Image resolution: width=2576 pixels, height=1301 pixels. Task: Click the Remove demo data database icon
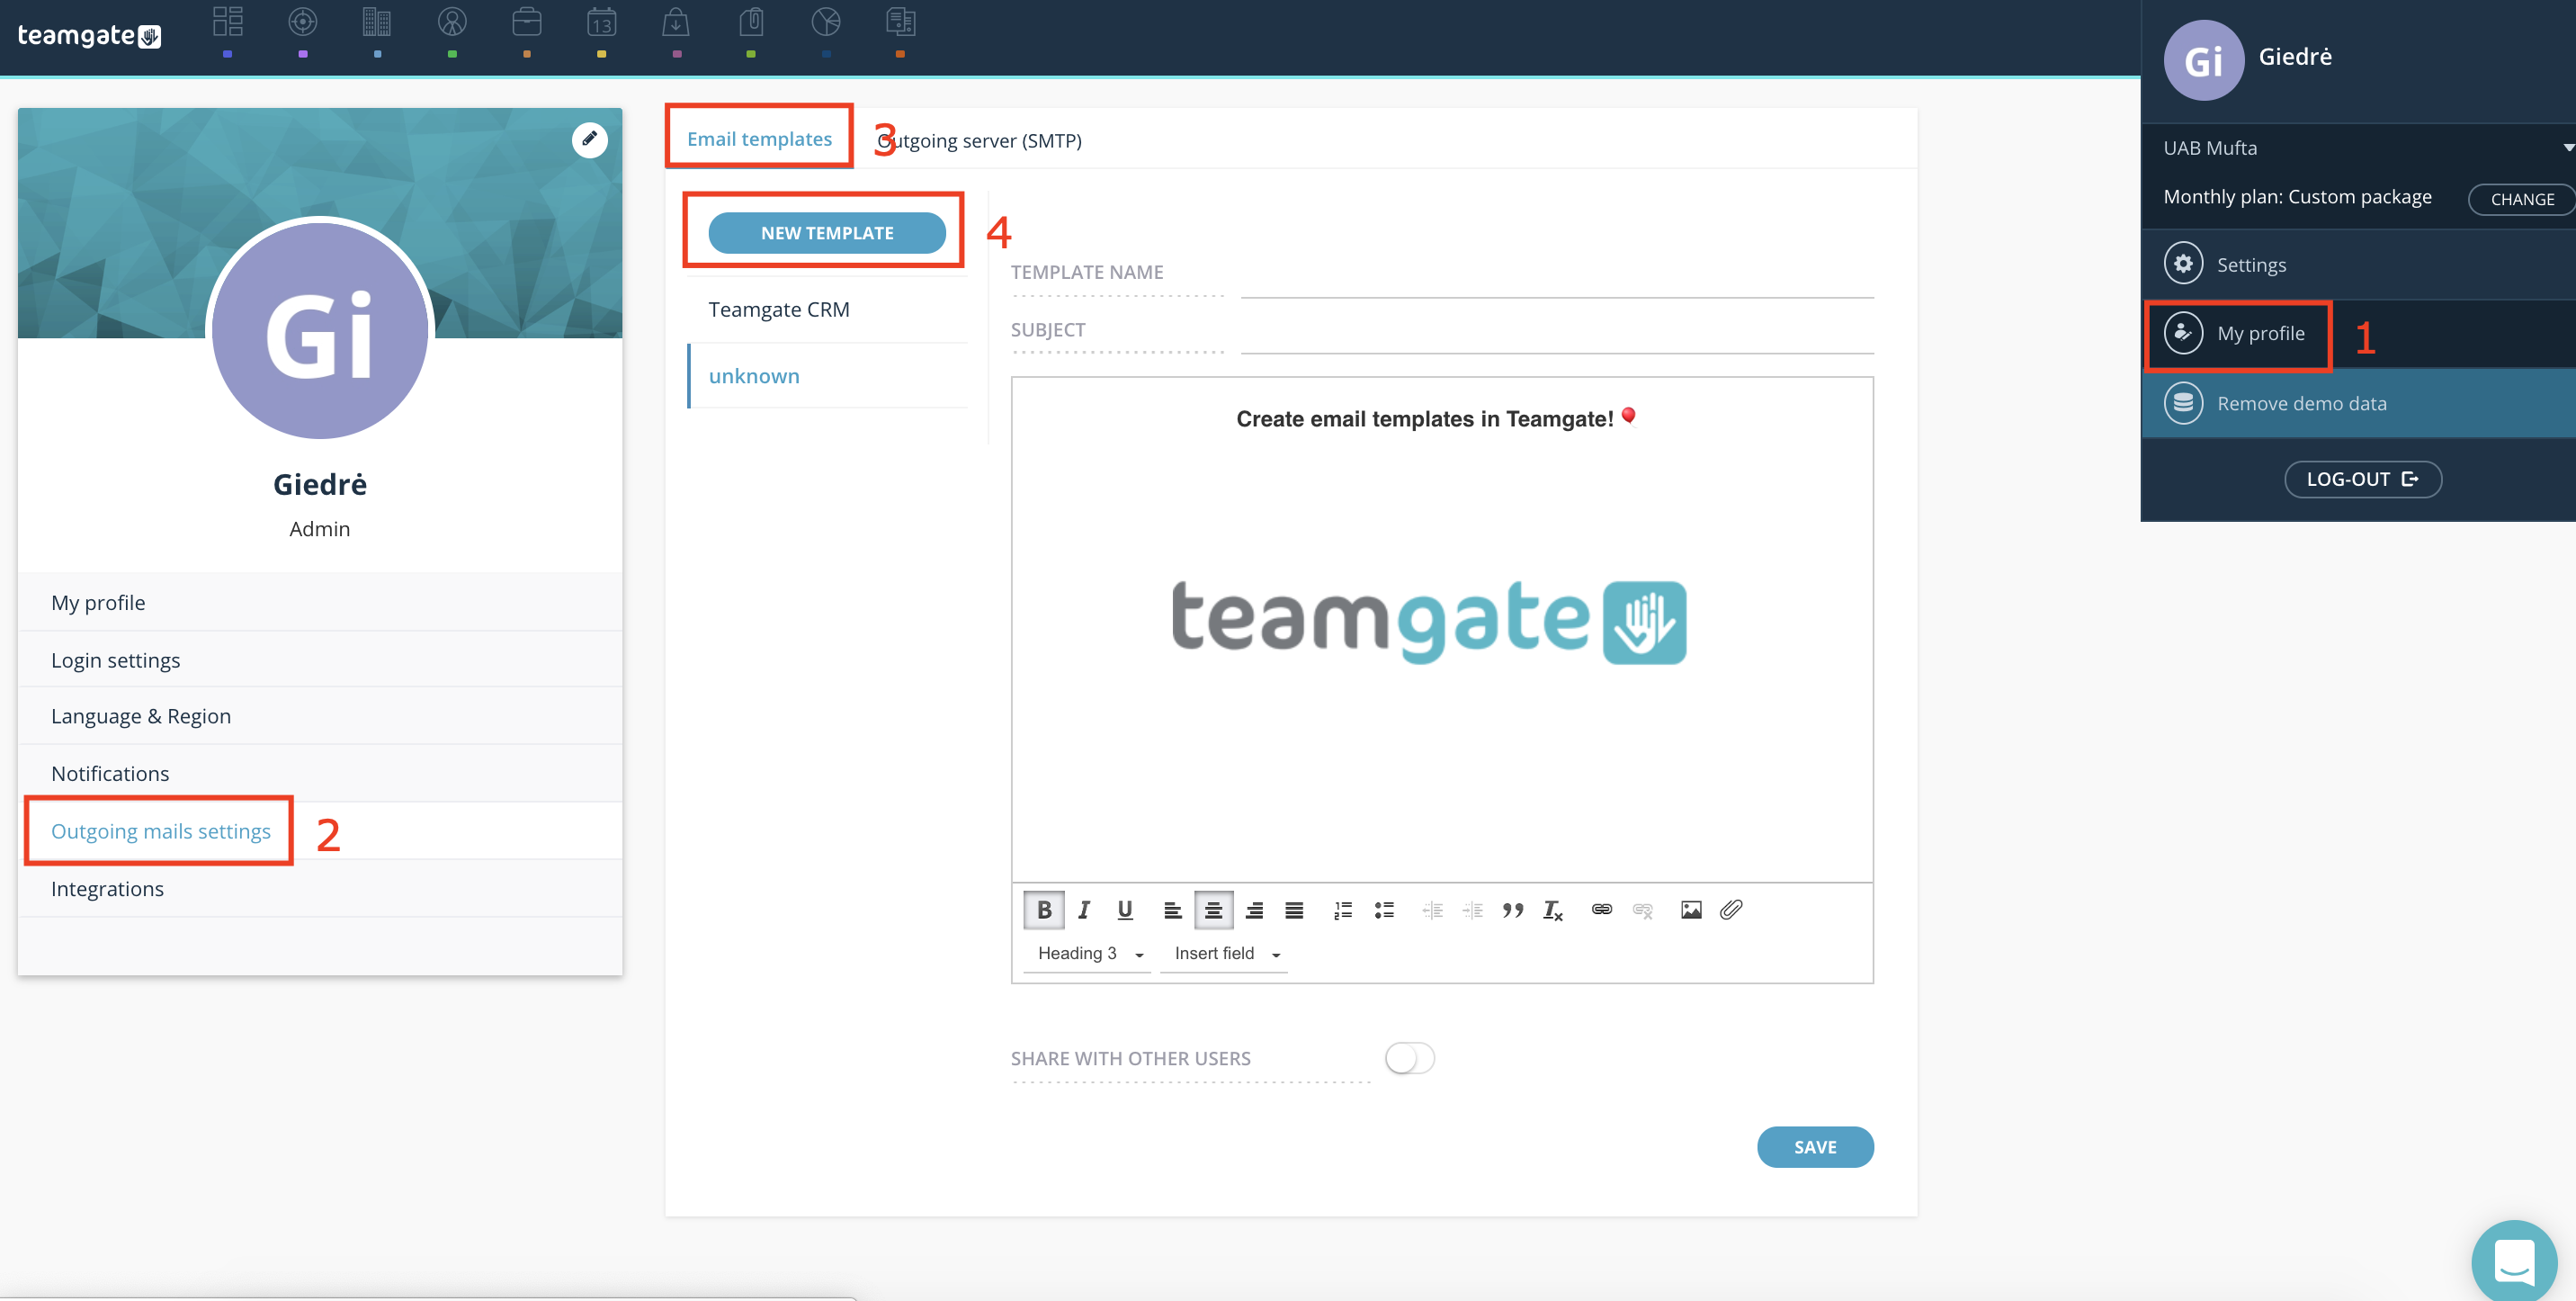2183,403
